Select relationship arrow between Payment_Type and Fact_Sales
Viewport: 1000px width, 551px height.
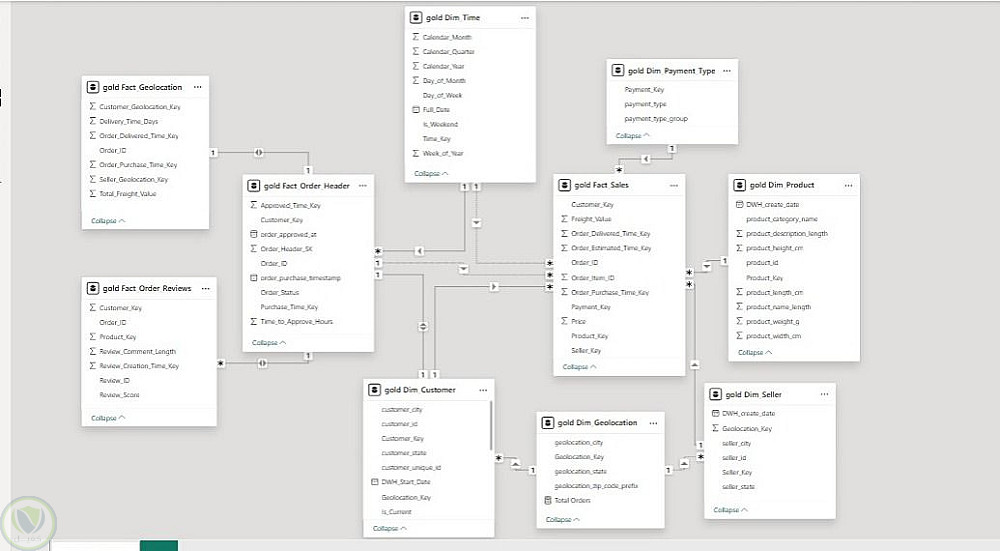click(645, 159)
